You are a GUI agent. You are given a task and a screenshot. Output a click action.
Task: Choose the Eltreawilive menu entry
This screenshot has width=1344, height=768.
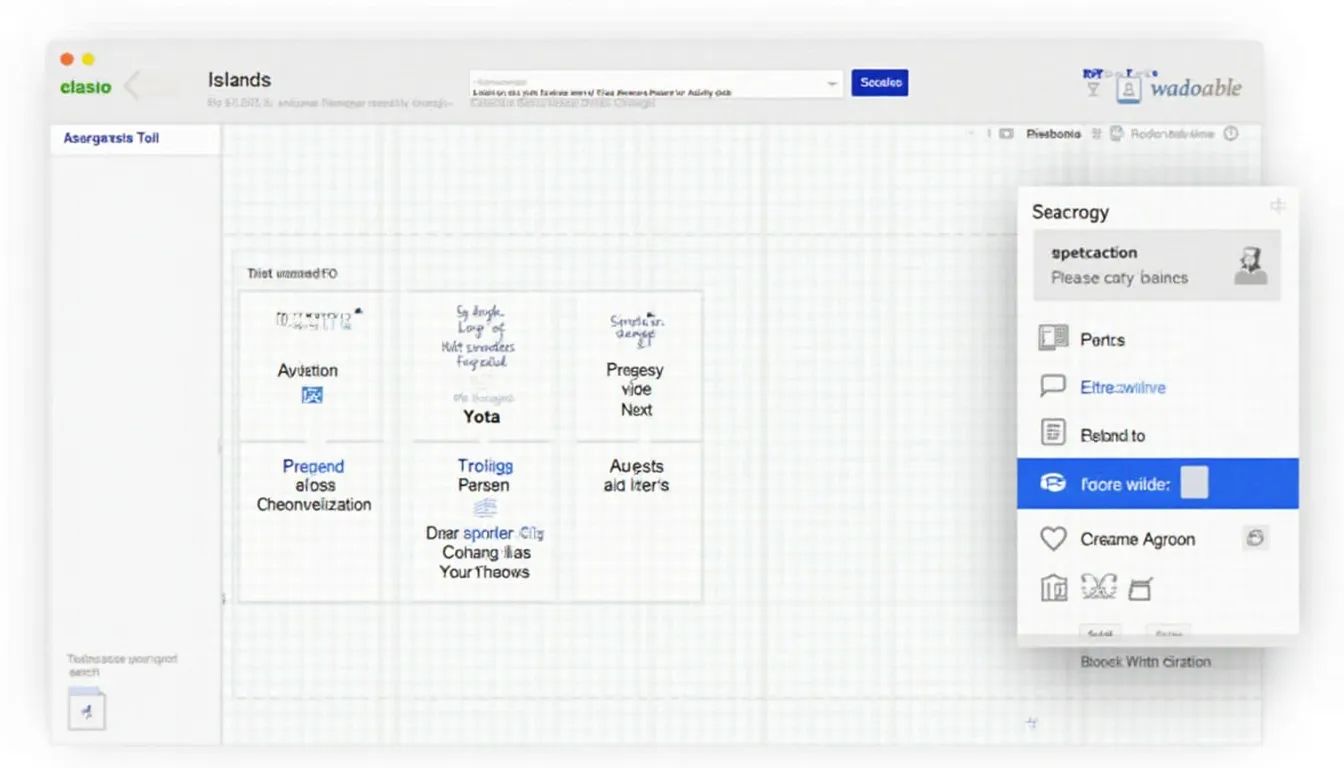[1123, 387]
